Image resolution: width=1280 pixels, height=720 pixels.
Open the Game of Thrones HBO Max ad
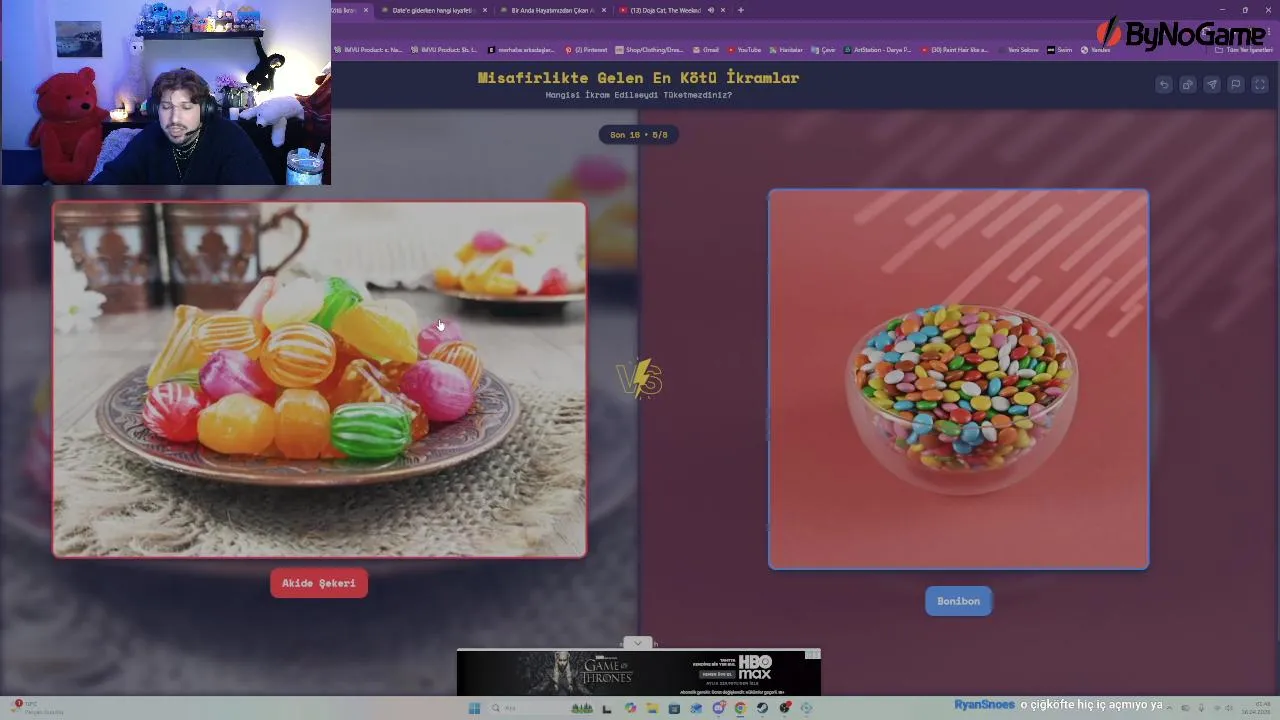[x=638, y=673]
